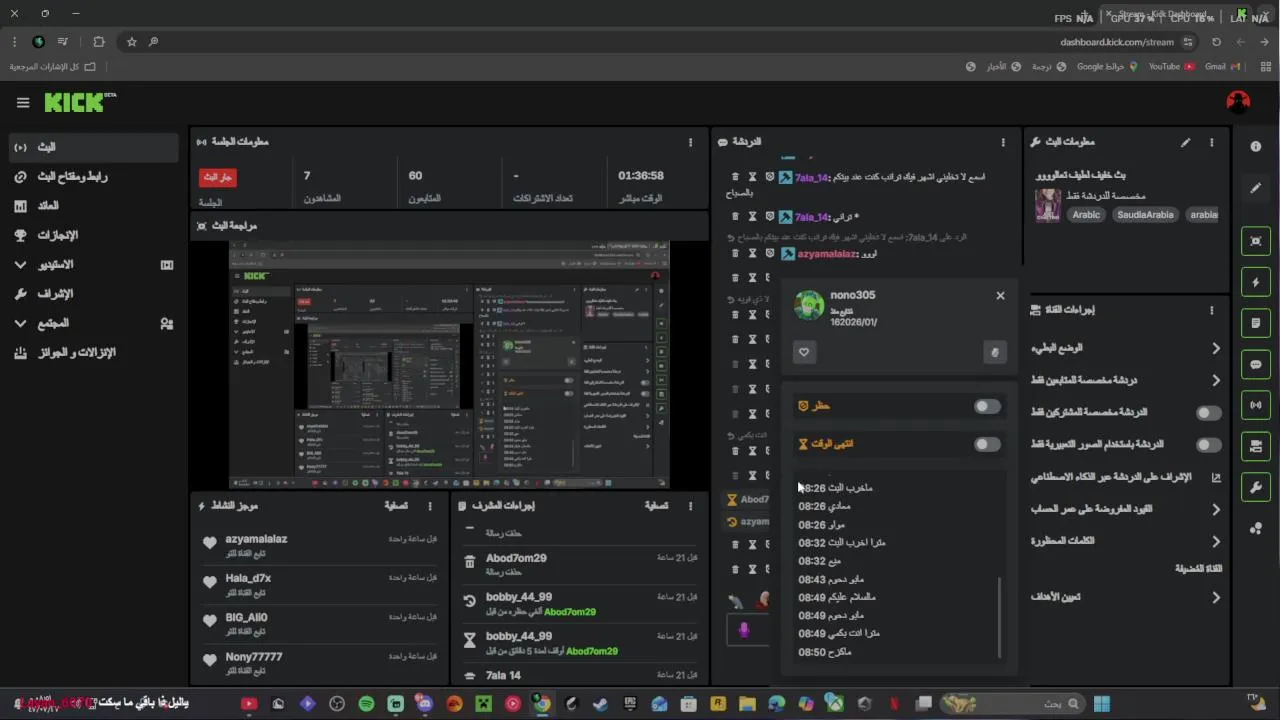Timeout azyamalalaz with the hourglass icon

click(x=752, y=254)
